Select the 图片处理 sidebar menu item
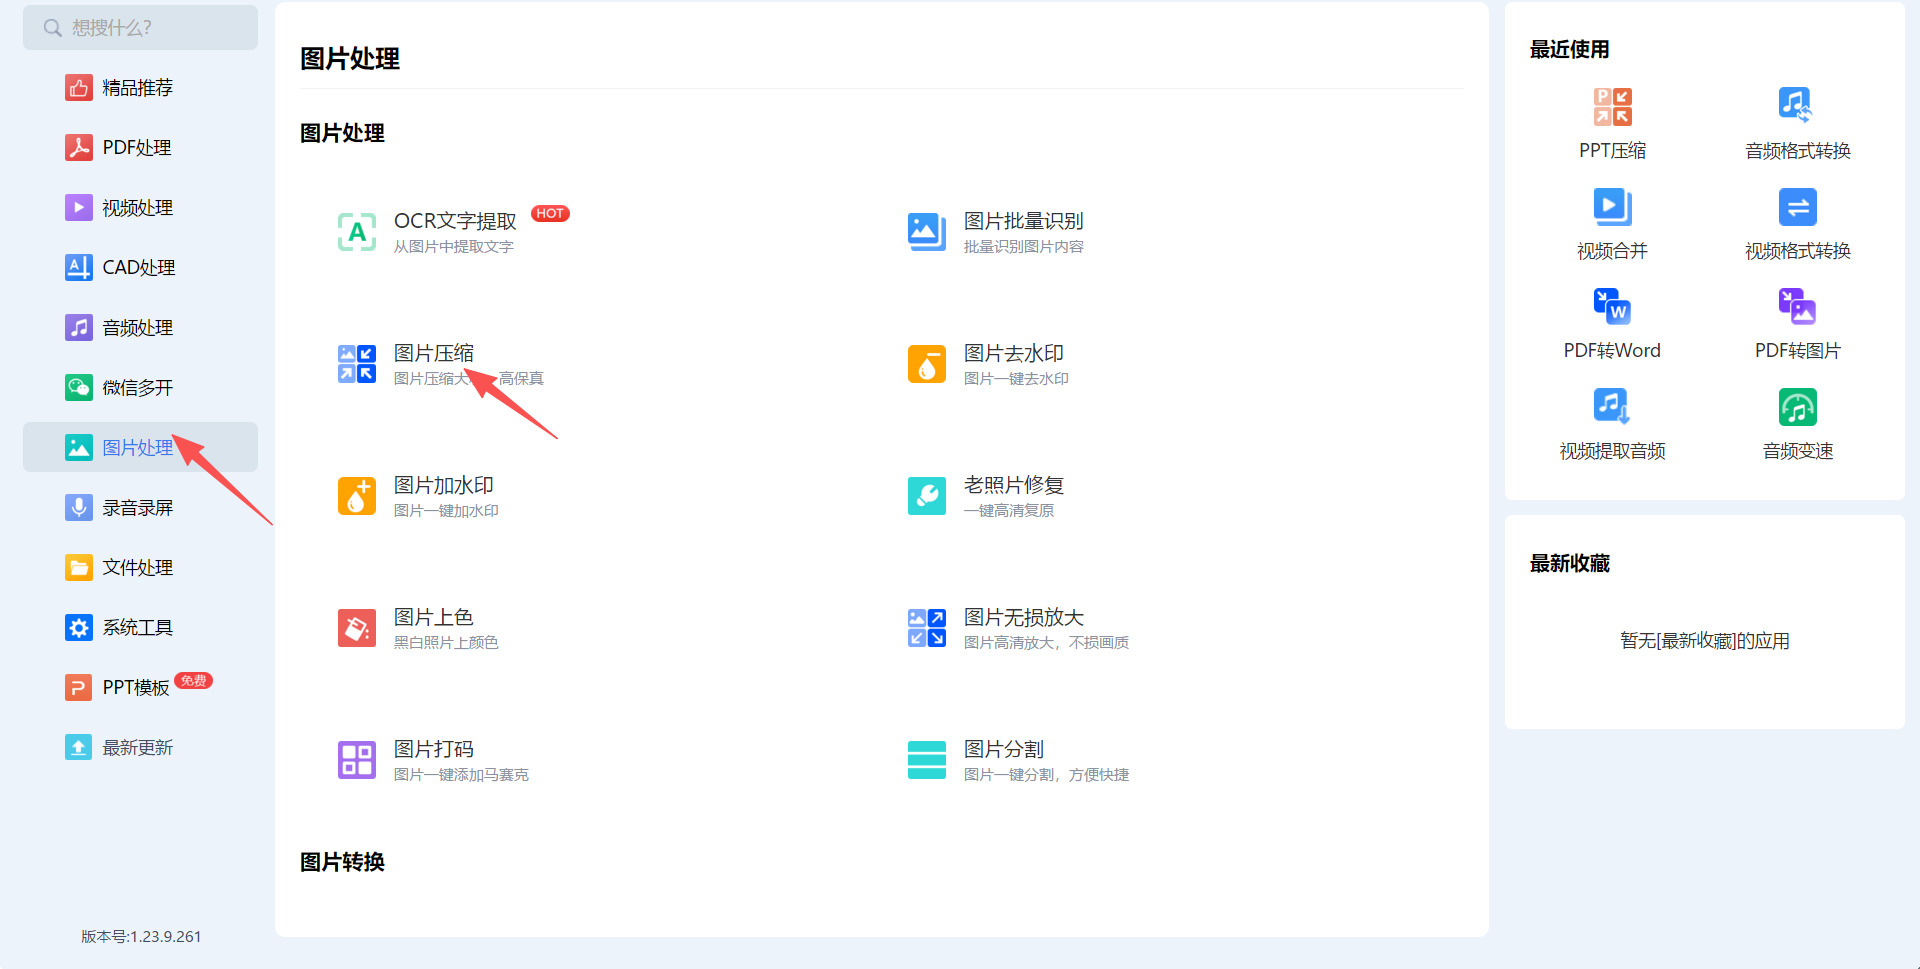 click(140, 448)
